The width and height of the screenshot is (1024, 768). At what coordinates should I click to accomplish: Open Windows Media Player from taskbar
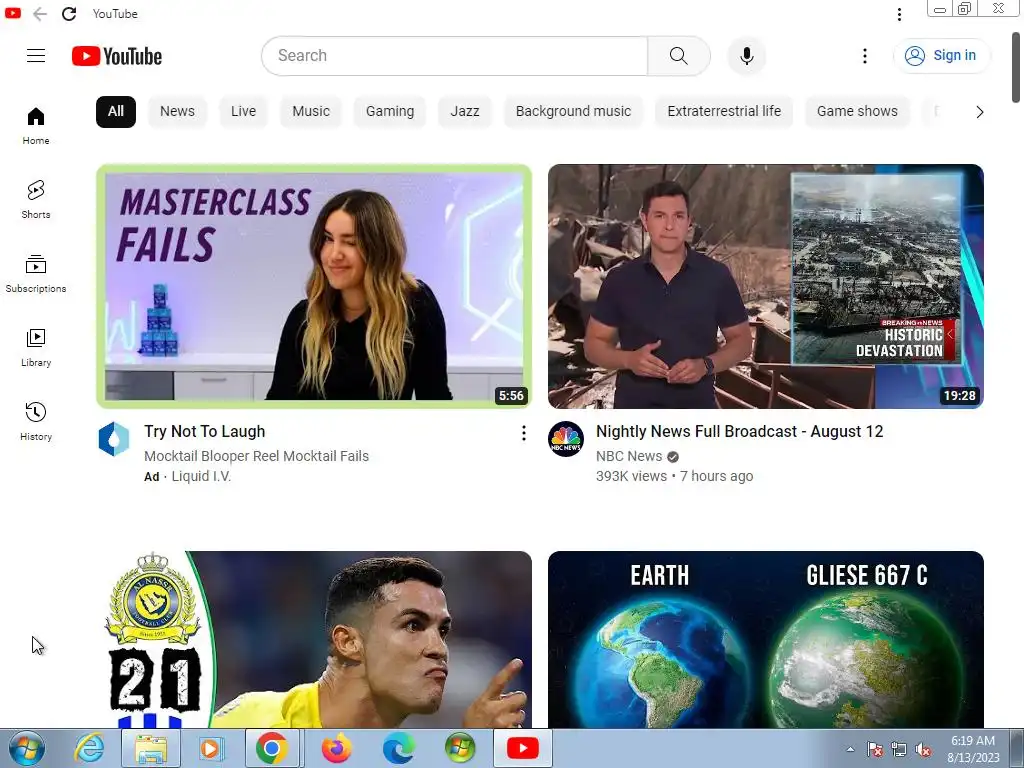pyautogui.click(x=210, y=748)
